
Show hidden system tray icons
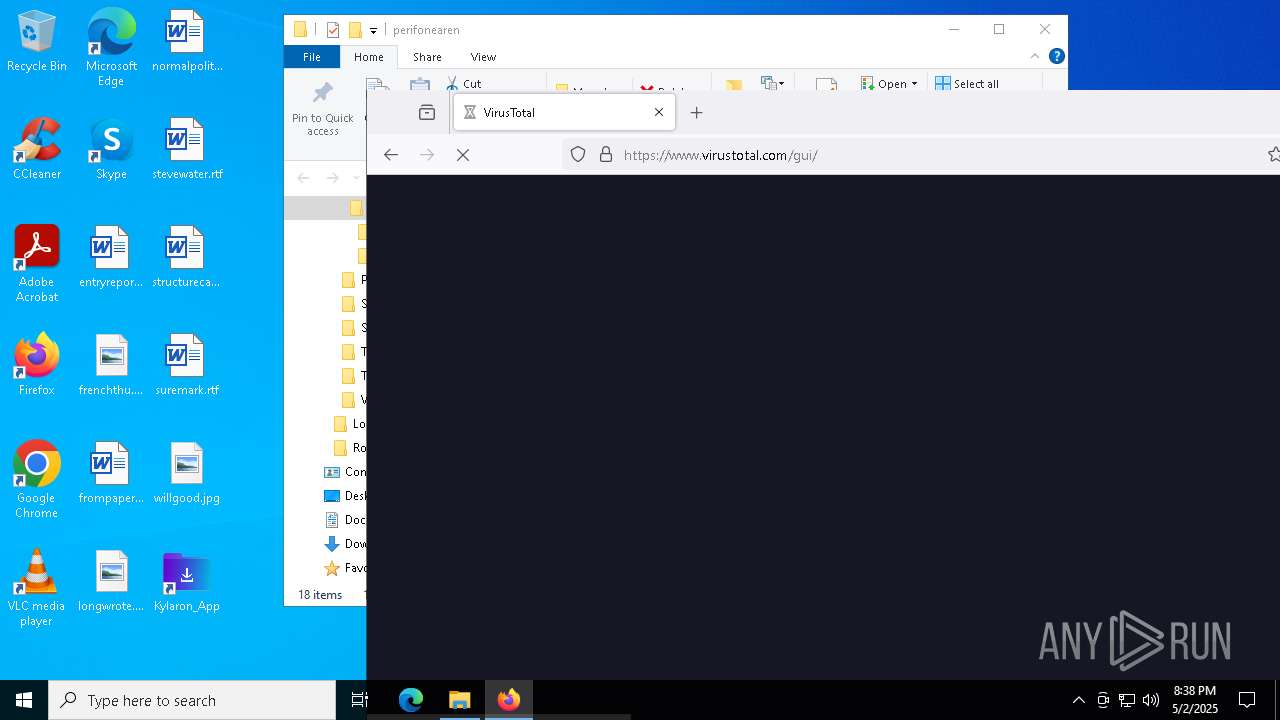(1078, 700)
